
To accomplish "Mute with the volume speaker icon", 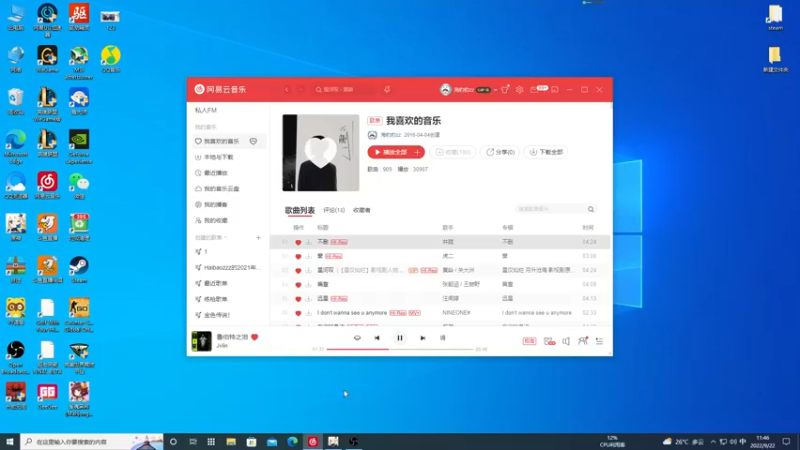I will (566, 341).
